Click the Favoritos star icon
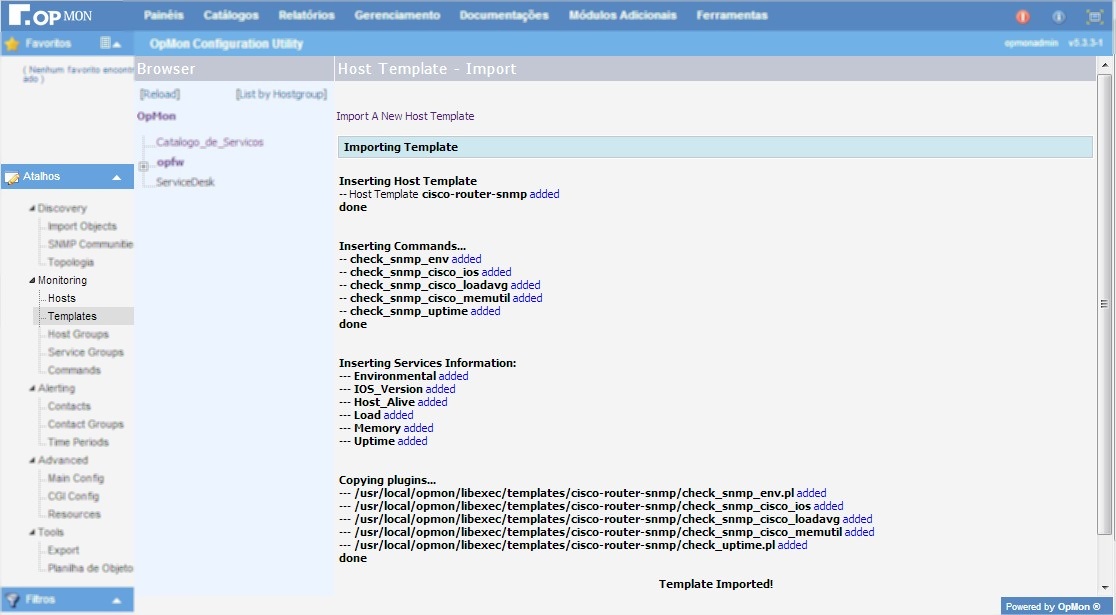This screenshot has height=615, width=1116. [12, 44]
